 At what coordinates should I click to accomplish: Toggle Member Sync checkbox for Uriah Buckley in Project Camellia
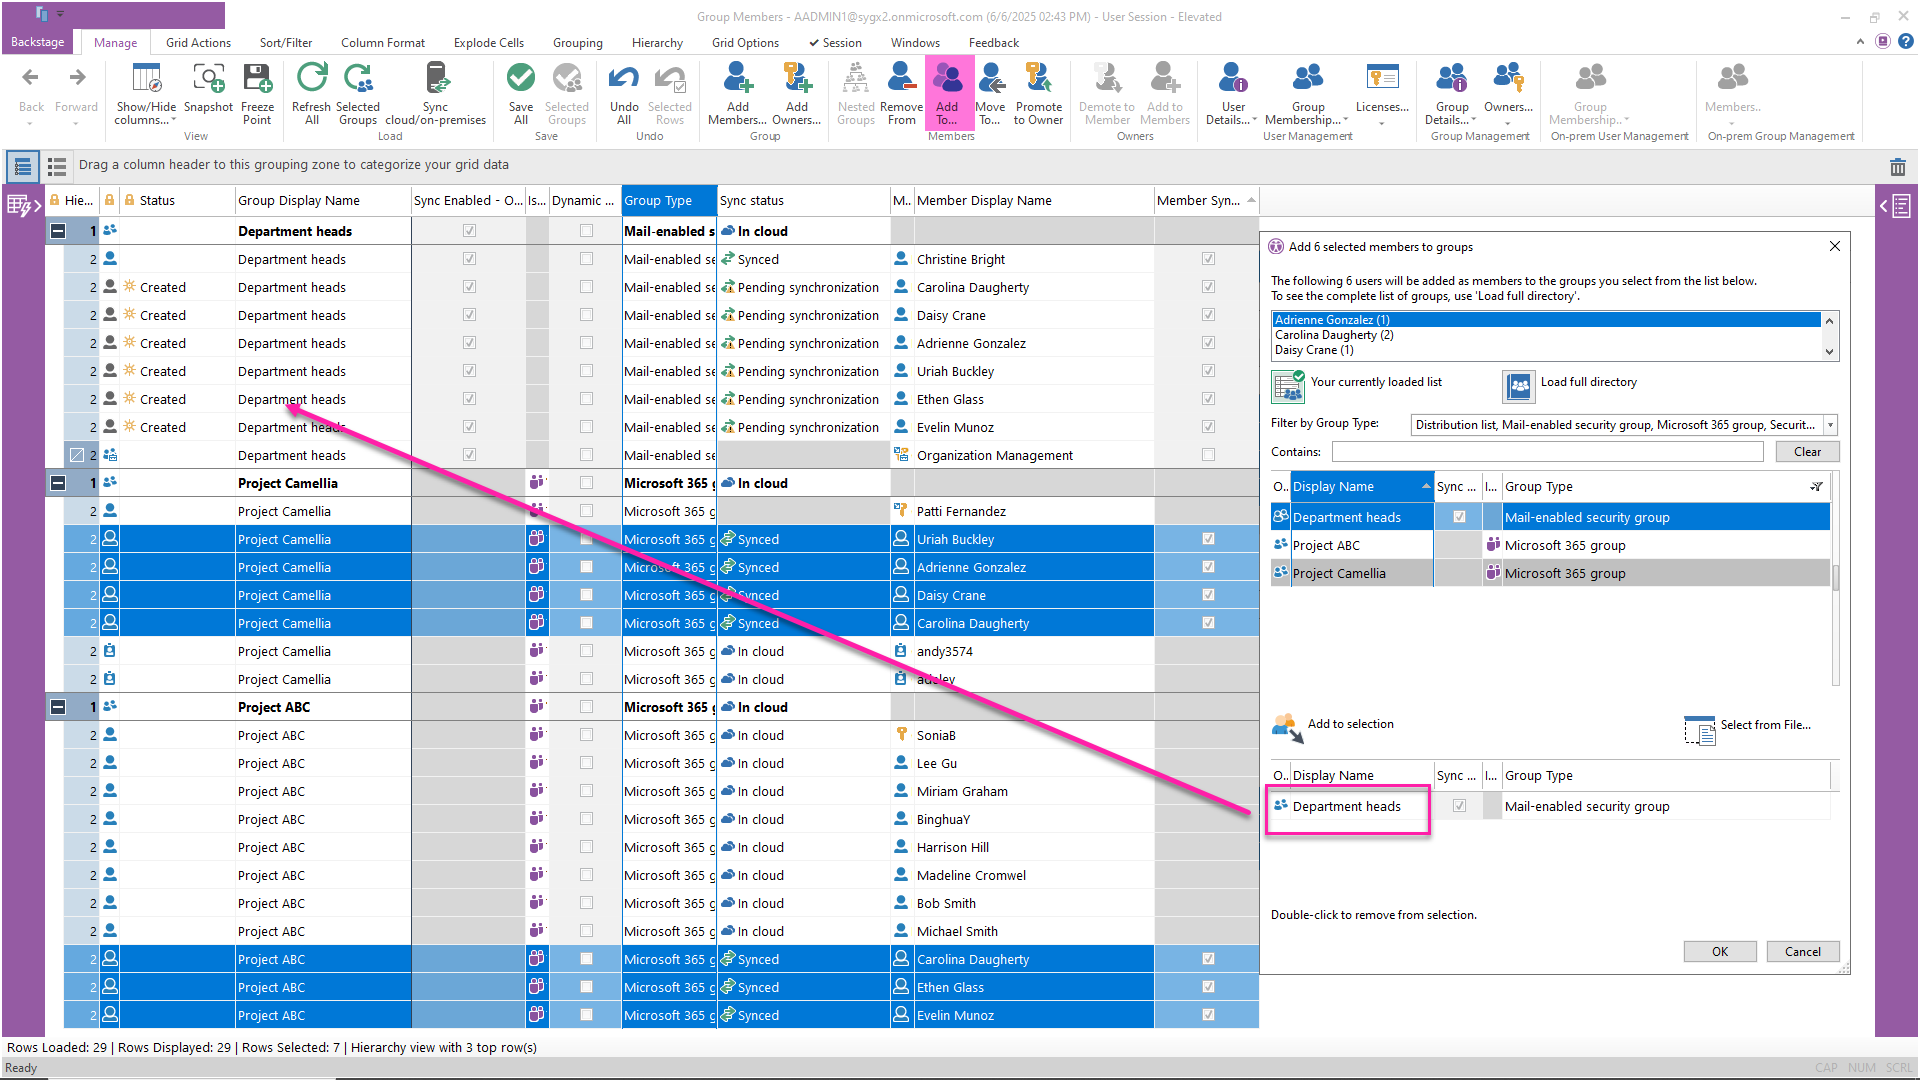(x=1208, y=539)
